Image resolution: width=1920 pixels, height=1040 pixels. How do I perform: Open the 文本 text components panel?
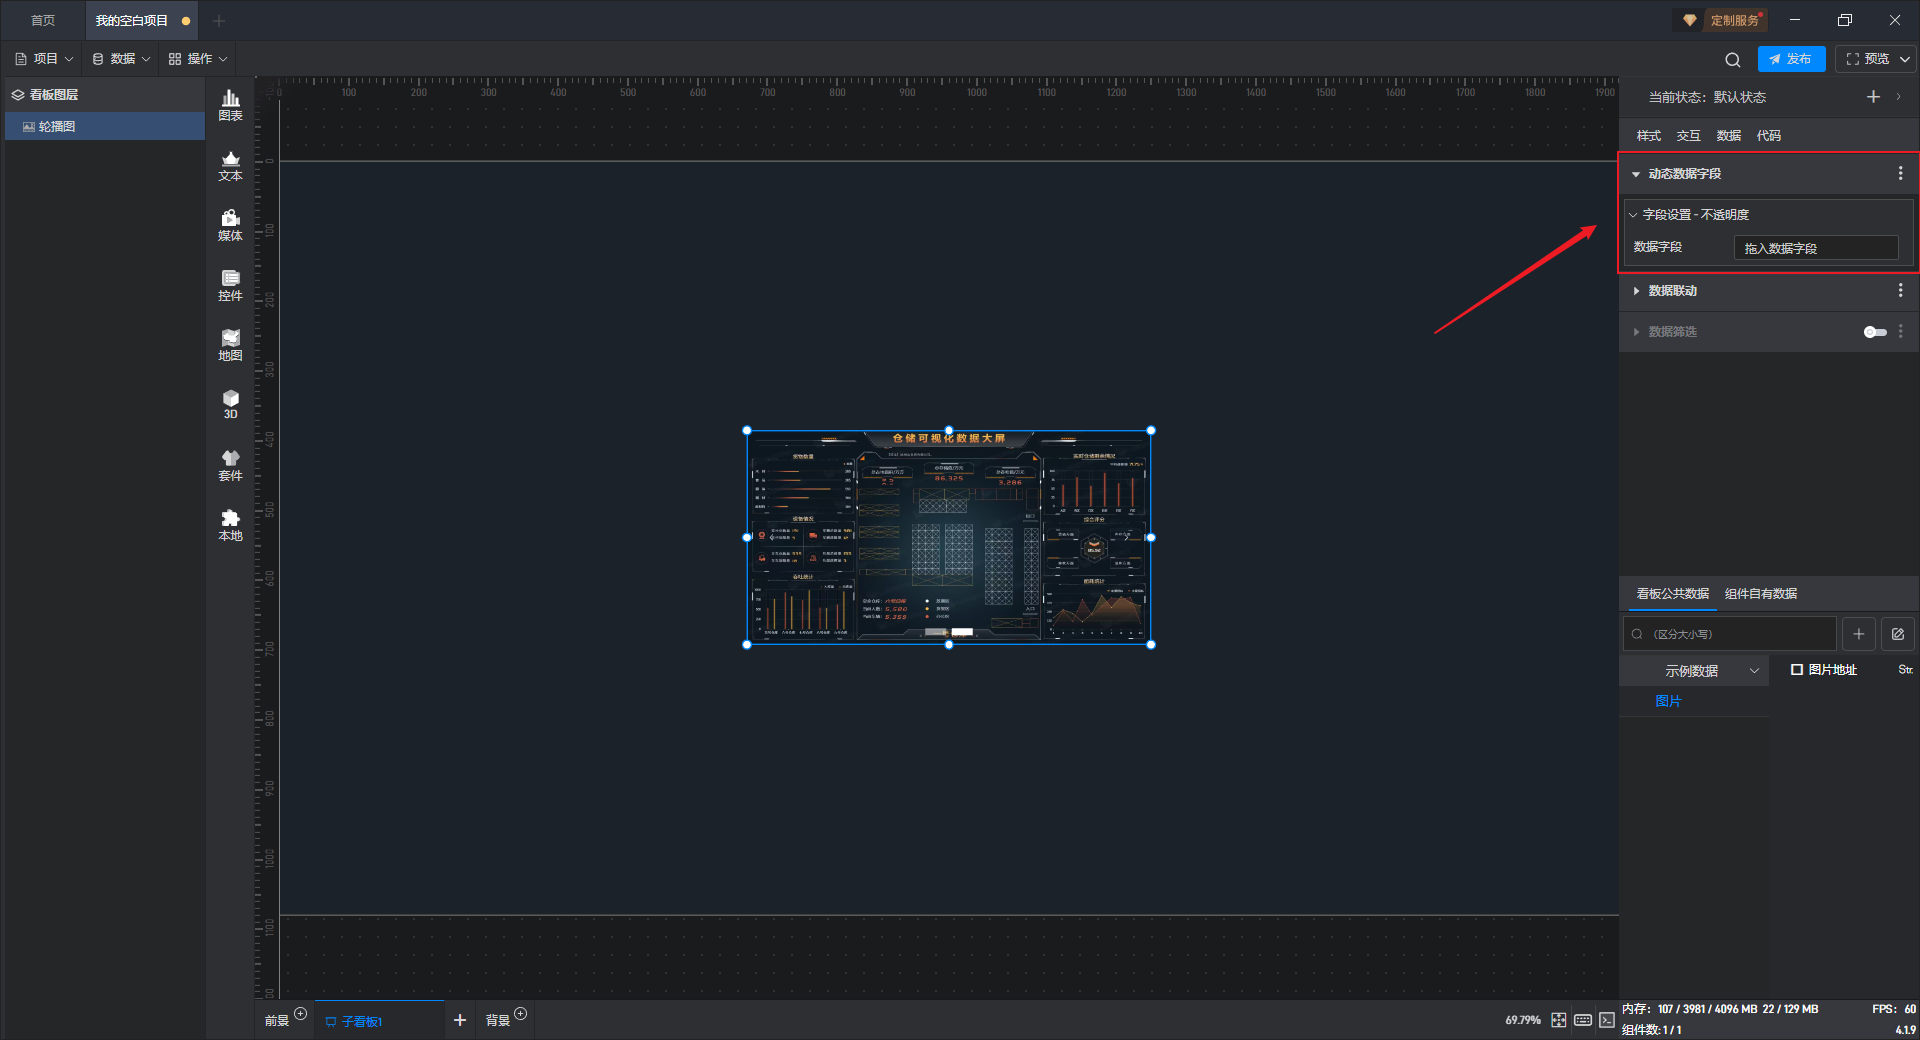tap(230, 166)
